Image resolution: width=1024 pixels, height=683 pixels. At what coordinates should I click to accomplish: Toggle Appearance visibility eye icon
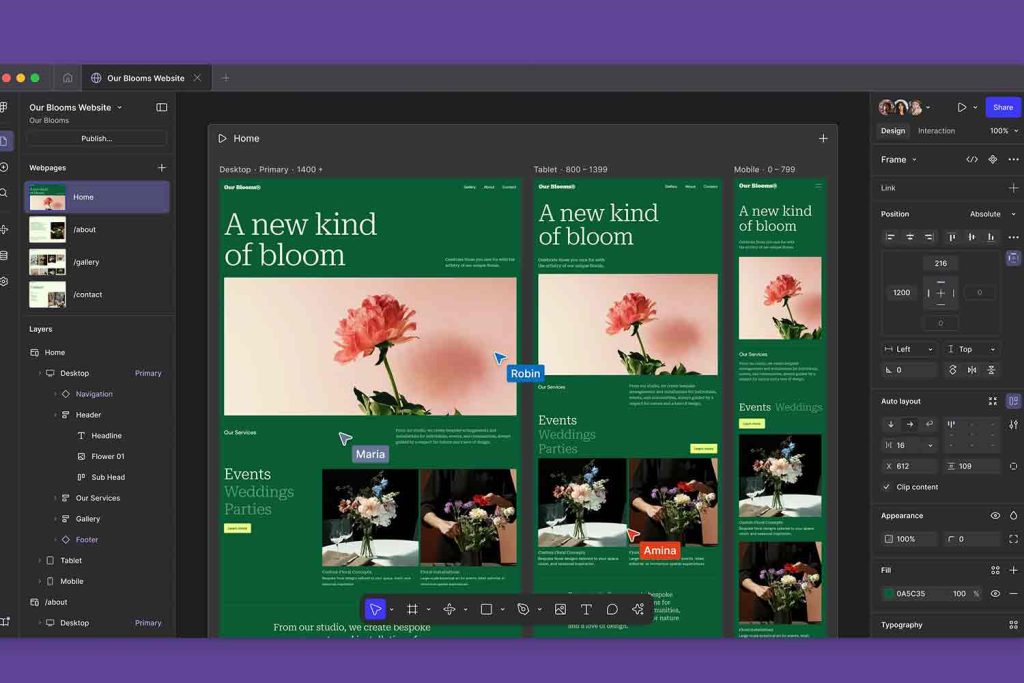(x=995, y=516)
